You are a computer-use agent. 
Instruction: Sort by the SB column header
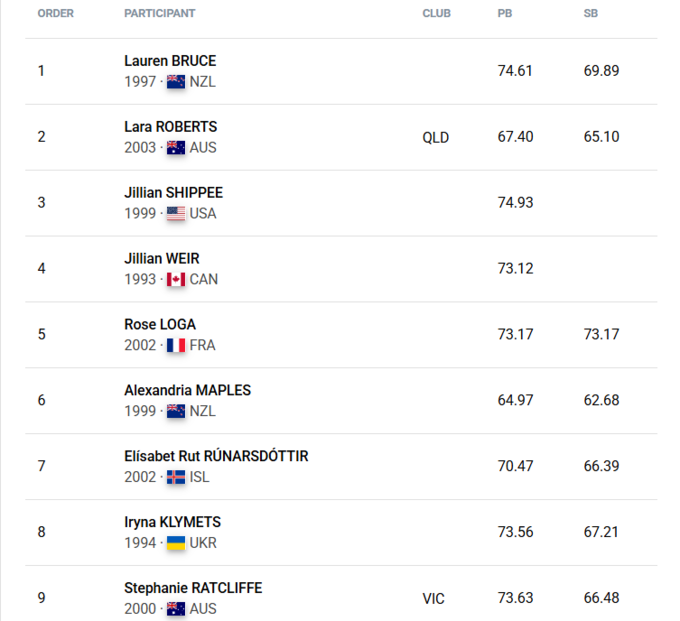(591, 14)
